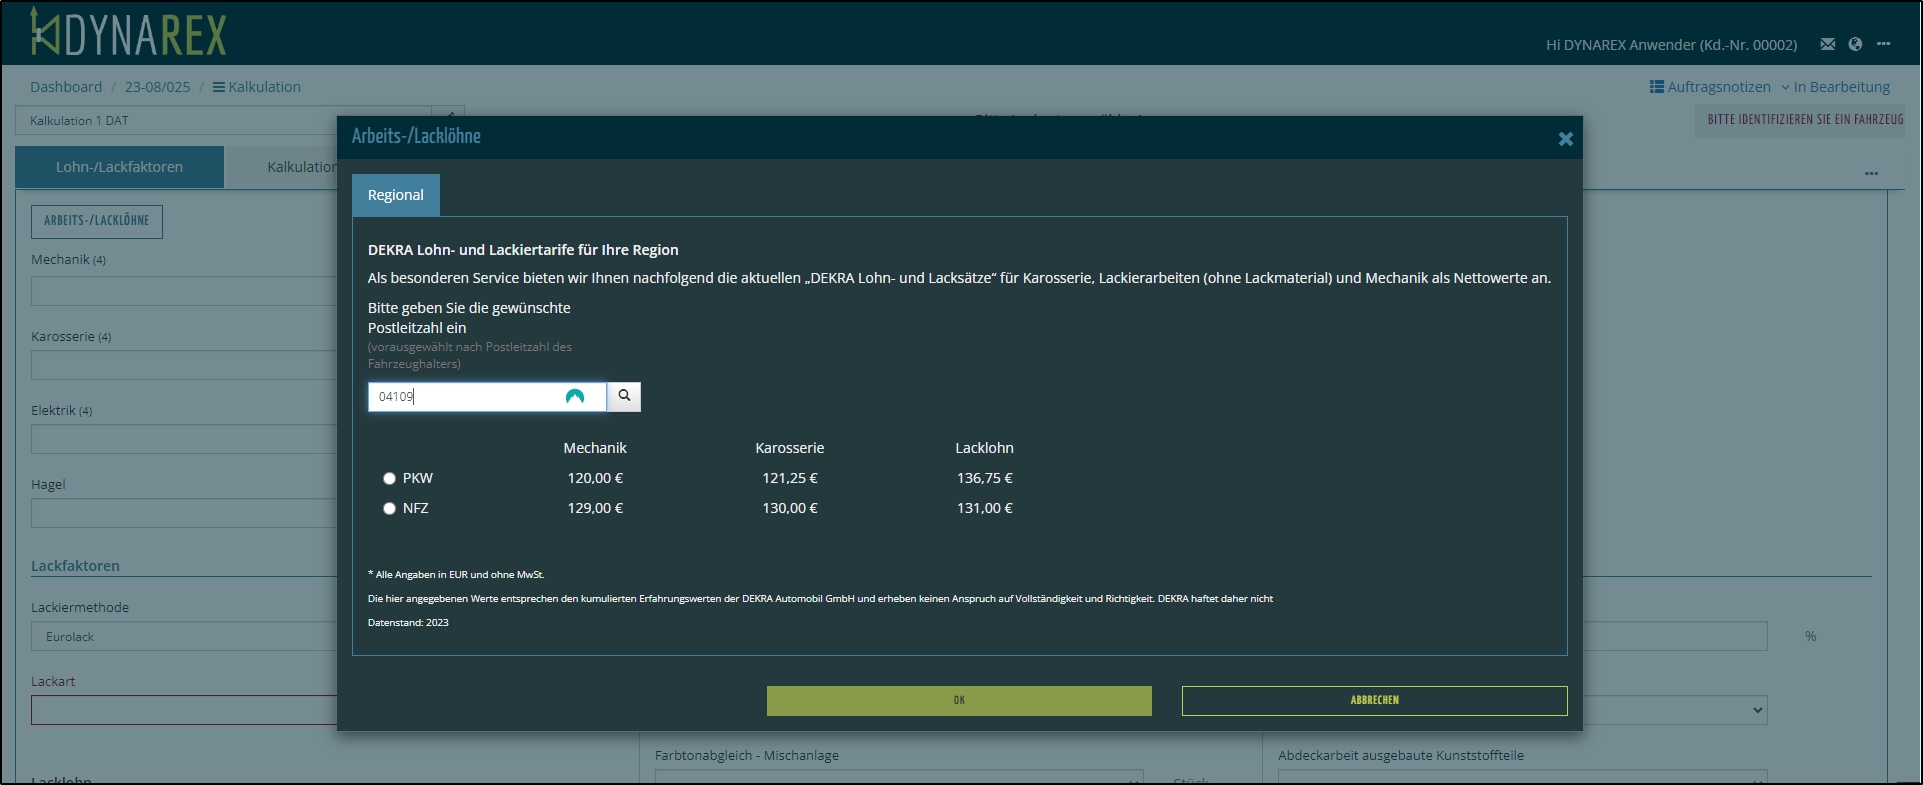Open the three-dots menu beside the tab row
The image size is (1923, 785).
[1871, 173]
